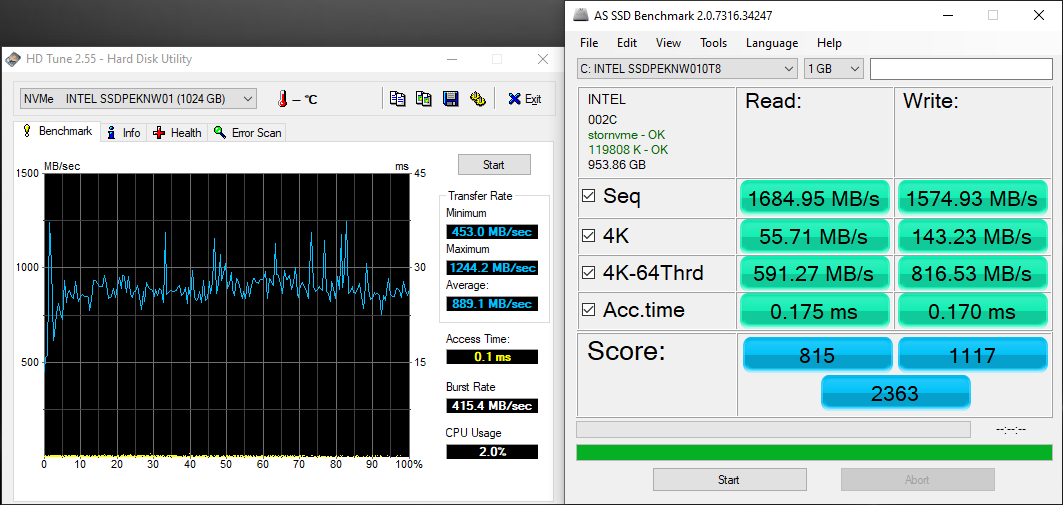Switch to the Benchmark tab in HD Tune
The height and width of the screenshot is (505, 1063).
coord(58,132)
